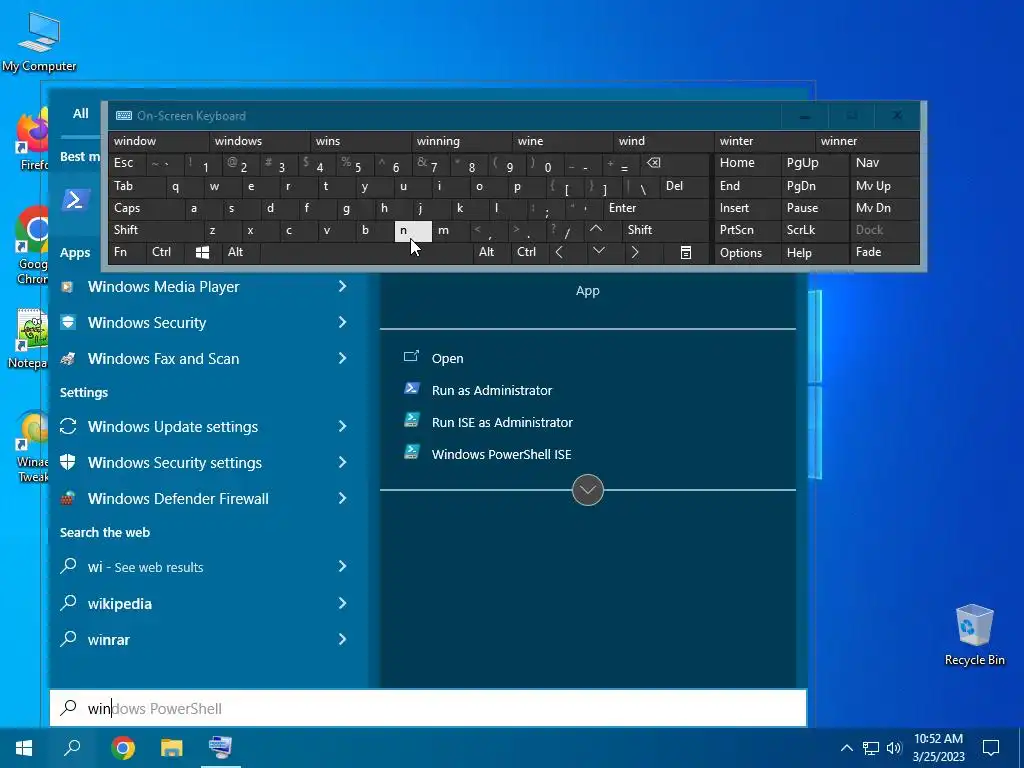Click the taskbar clock and date
Image resolution: width=1024 pixels, height=768 pixels.
click(x=938, y=748)
